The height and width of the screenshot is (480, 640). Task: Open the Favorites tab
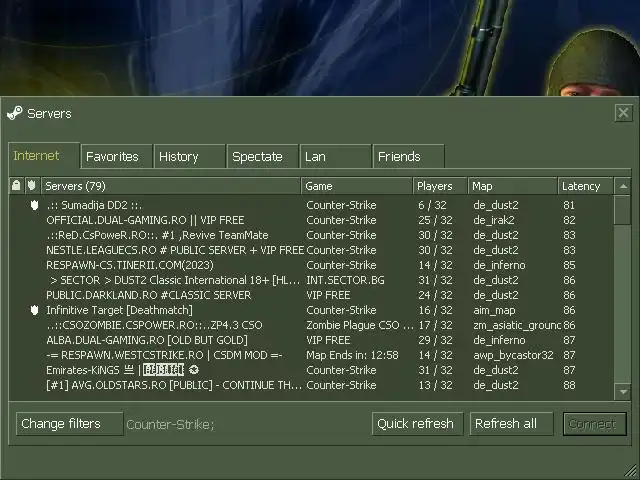[117, 156]
